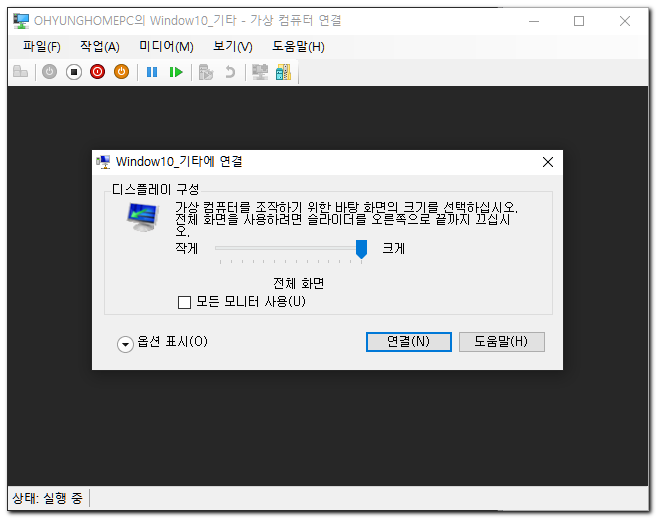656x518 pixels.
Task: Click the Revert arrow icon
Action: 229,72
